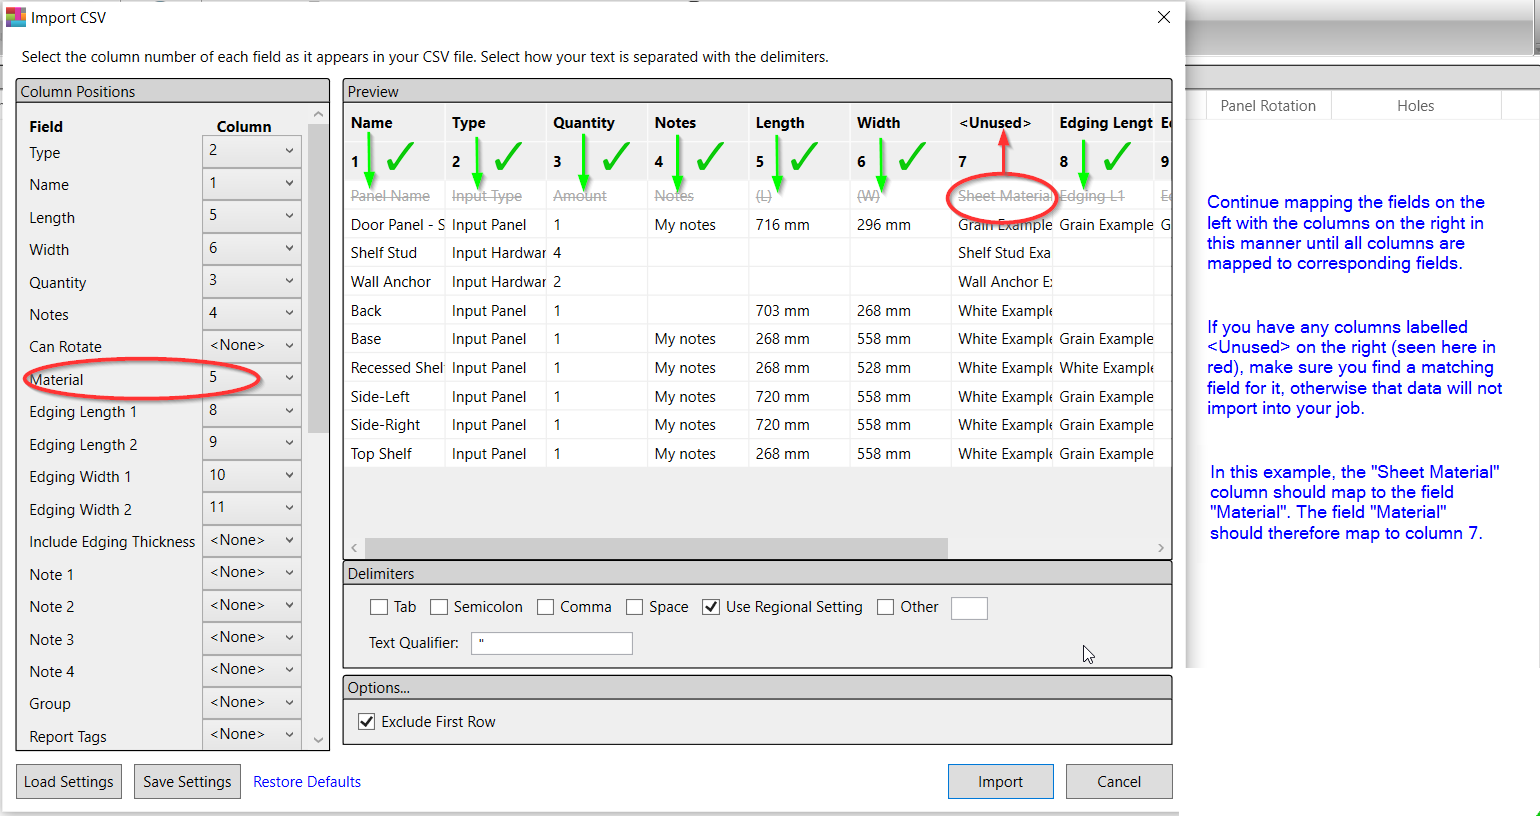Select the Quantity preview column header
This screenshot has width=1540, height=816.
point(584,123)
